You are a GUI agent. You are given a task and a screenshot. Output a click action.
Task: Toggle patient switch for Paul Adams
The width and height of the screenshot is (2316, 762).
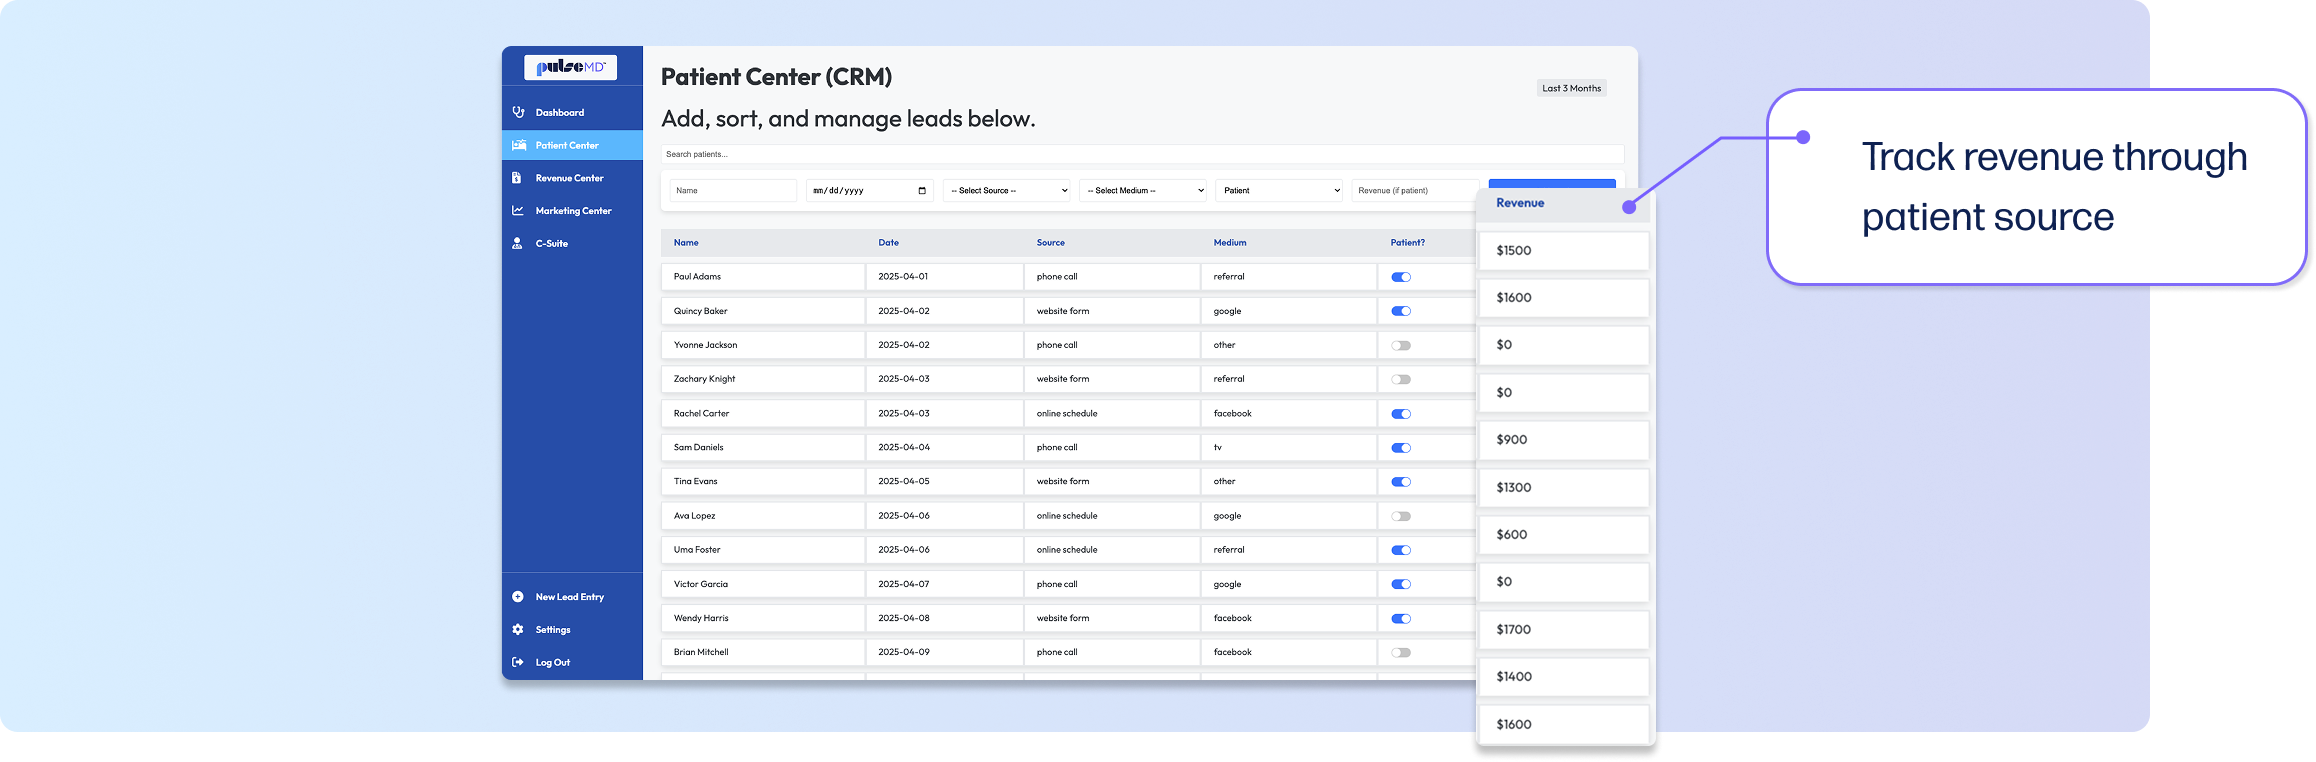click(1401, 277)
